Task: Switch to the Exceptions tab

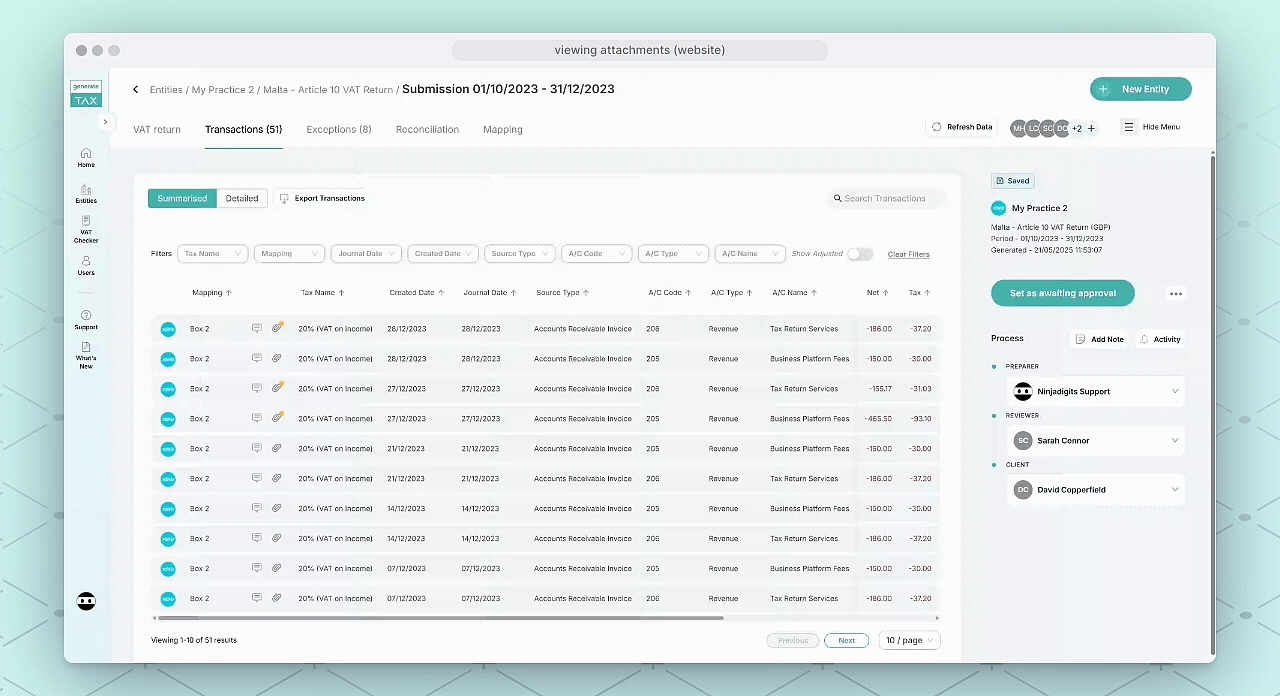Action: click(340, 129)
